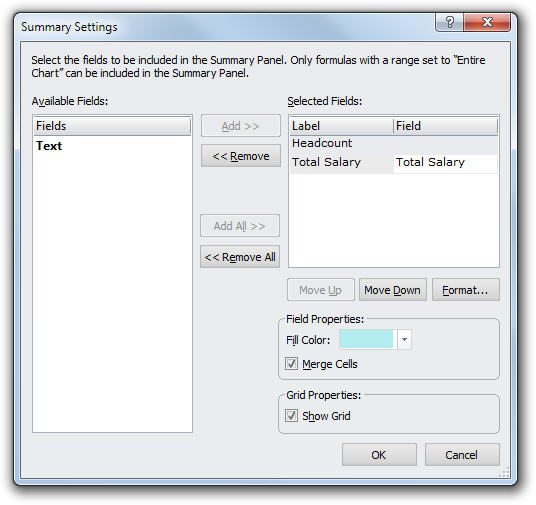Click the Label column header
536x505 pixels.
[x=341, y=126]
